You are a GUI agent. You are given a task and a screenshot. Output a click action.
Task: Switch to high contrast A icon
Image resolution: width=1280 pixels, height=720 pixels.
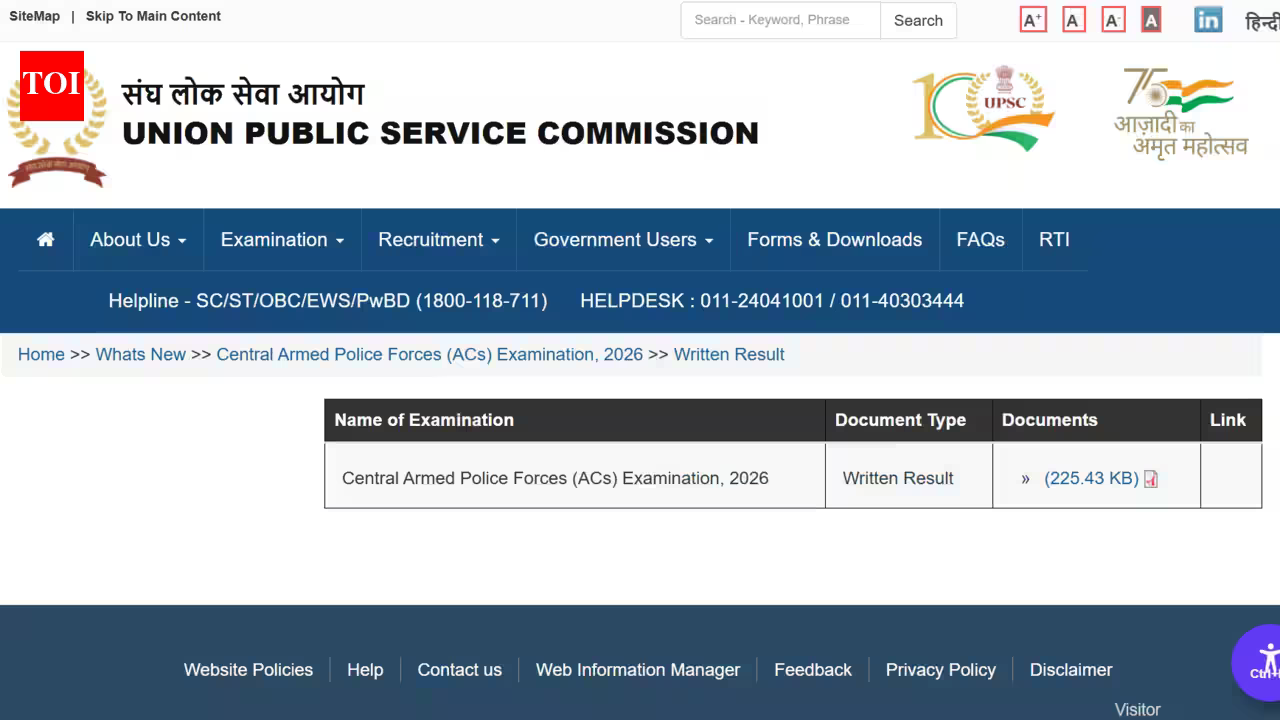(x=1151, y=20)
